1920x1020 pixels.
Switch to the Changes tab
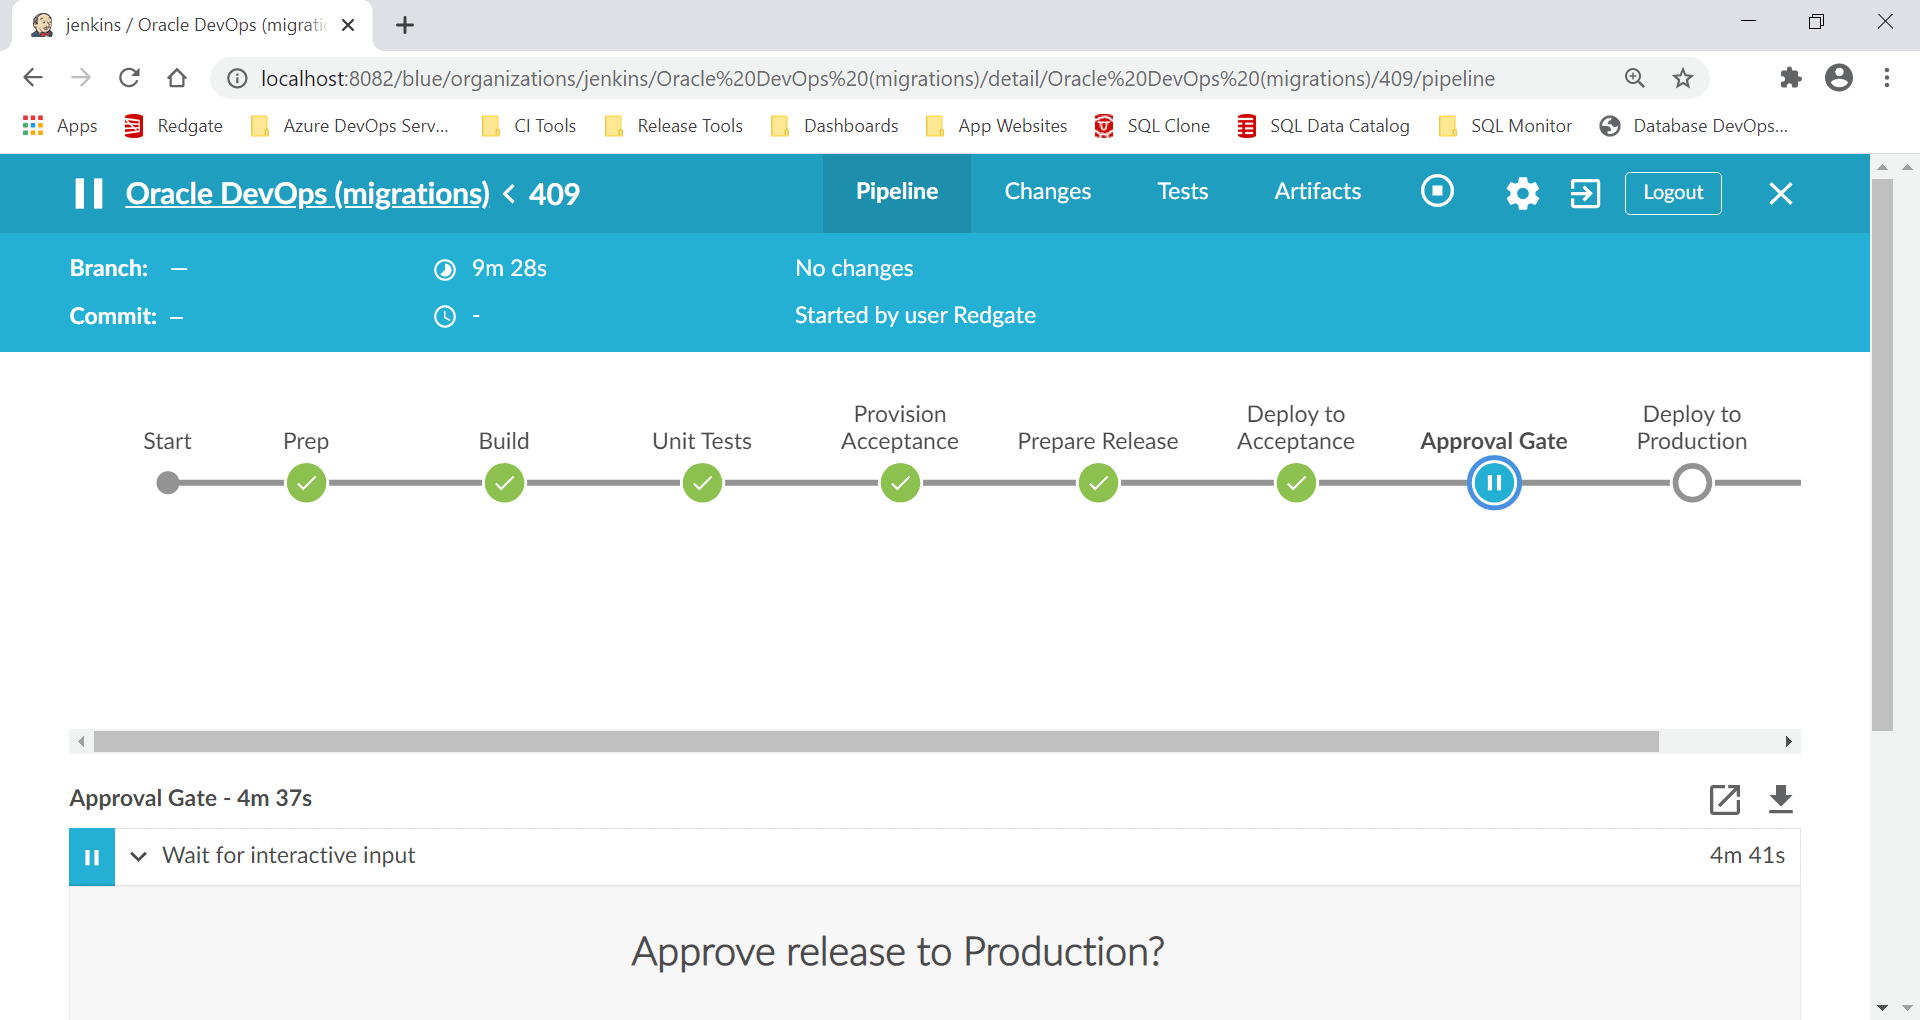(1047, 192)
